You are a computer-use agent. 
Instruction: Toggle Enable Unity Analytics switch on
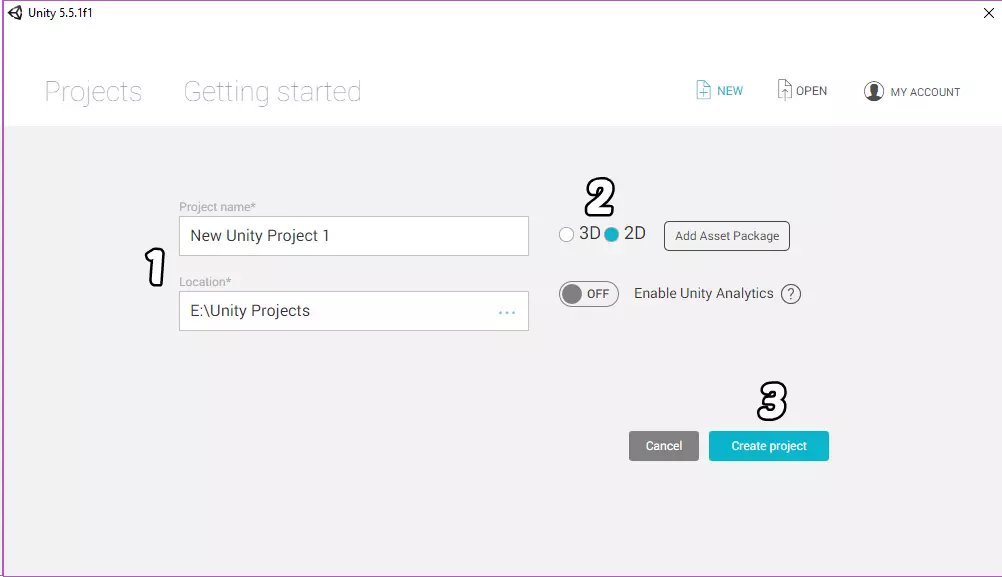pos(589,294)
